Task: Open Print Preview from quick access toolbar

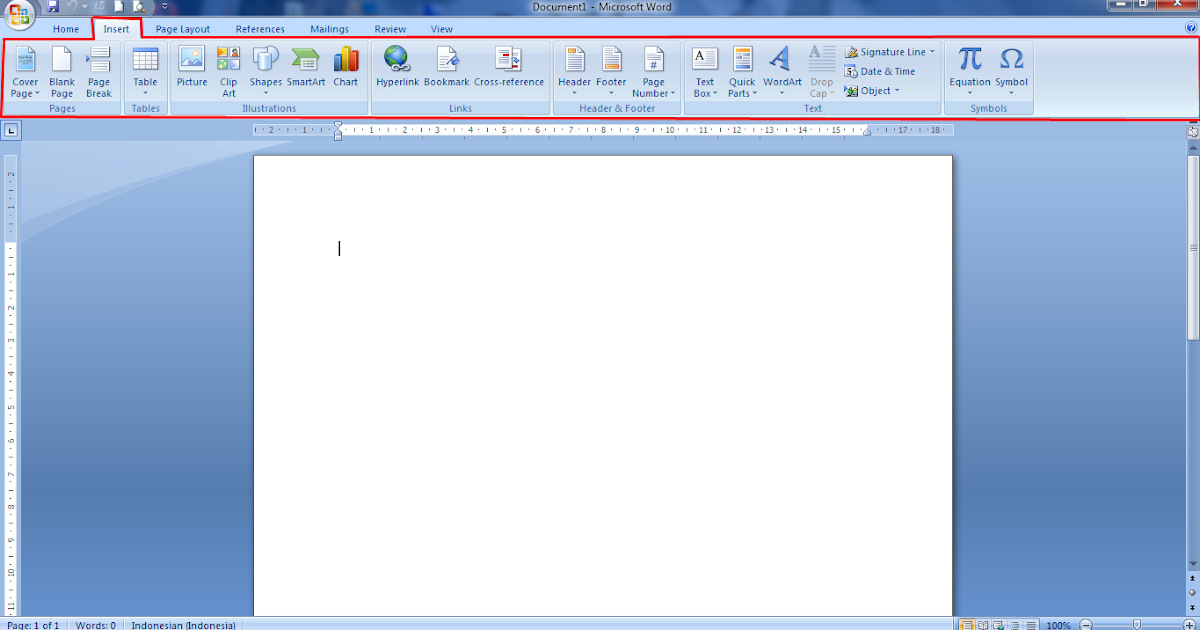Action: (139, 6)
